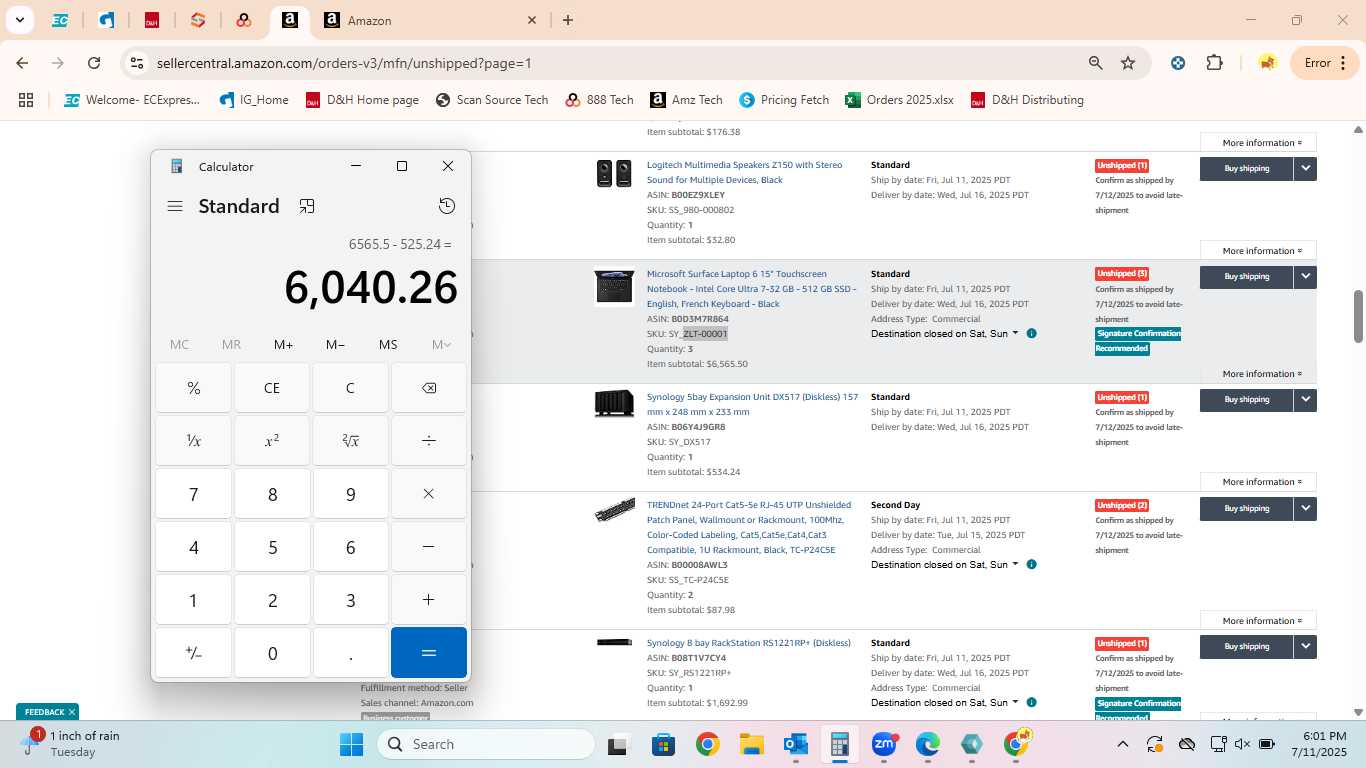1366x768 pixels.
Task: Switch to the active Amazon tab
Action: click(289, 20)
